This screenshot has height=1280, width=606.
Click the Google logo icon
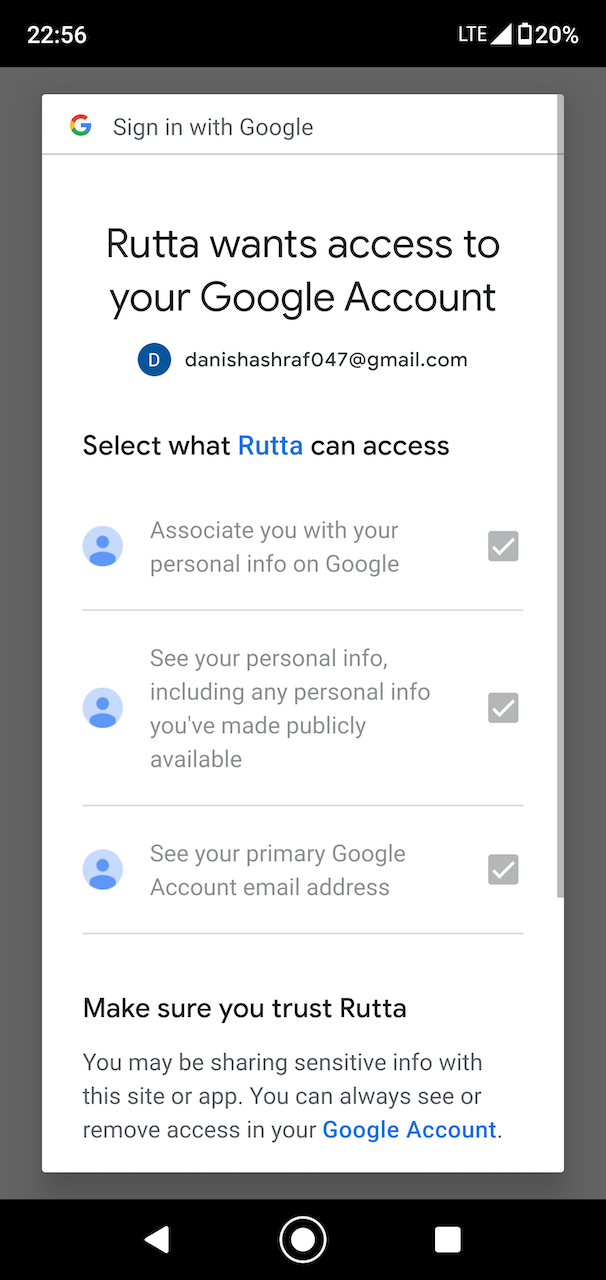(x=81, y=126)
